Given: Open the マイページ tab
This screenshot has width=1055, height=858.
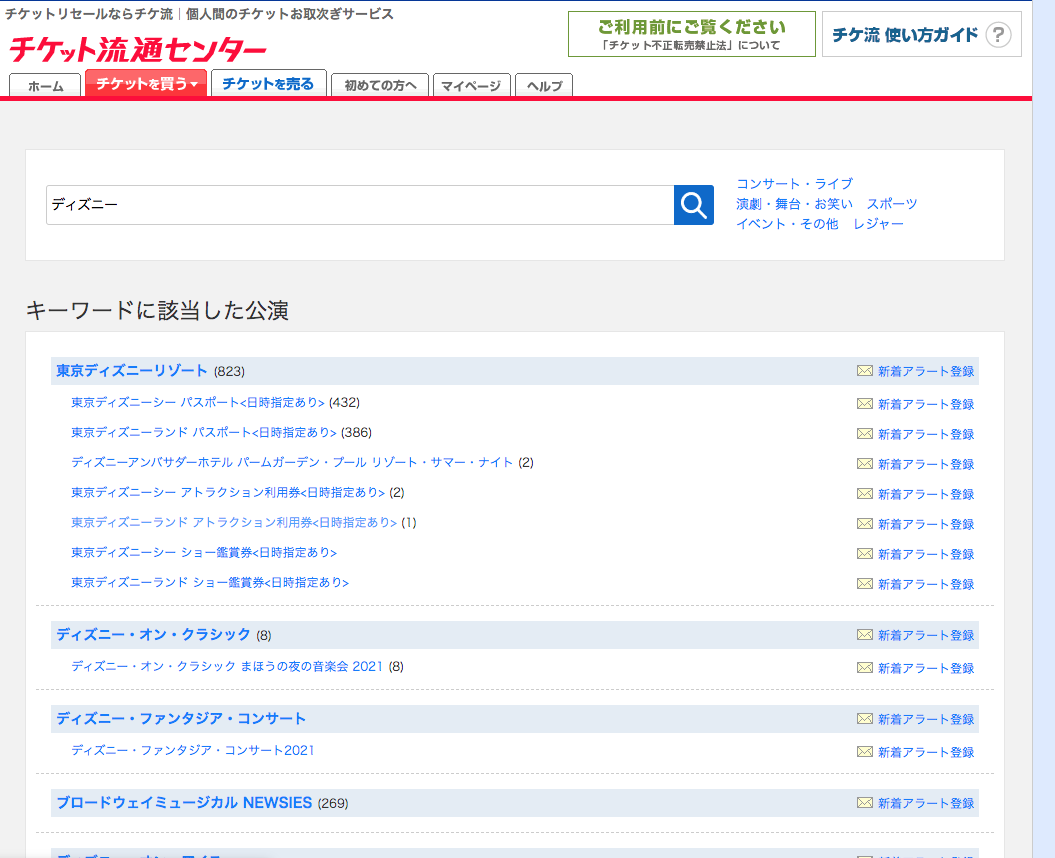Looking at the screenshot, I should [472, 85].
